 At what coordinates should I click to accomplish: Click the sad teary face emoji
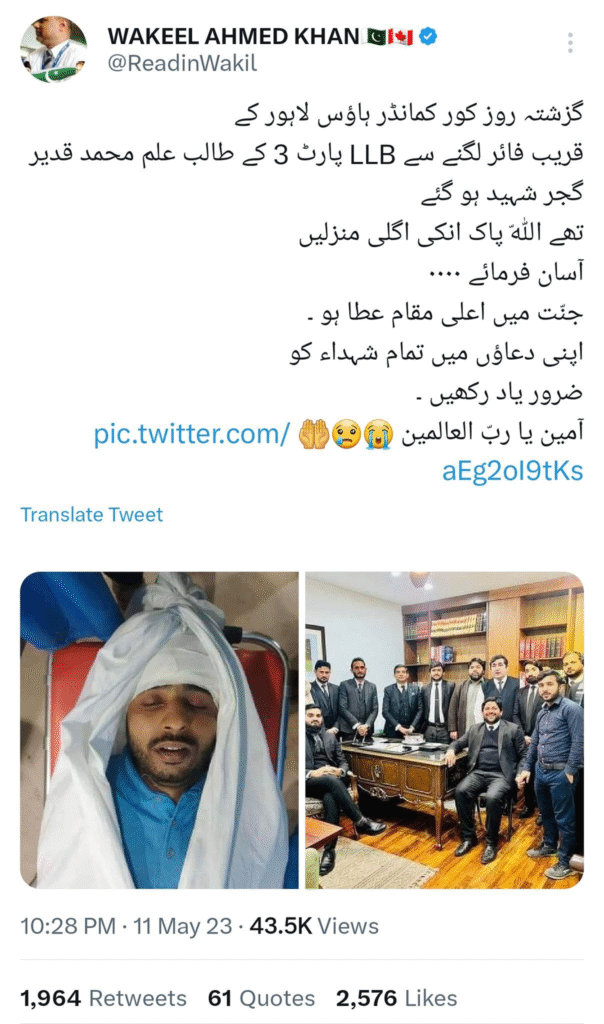tap(347, 434)
